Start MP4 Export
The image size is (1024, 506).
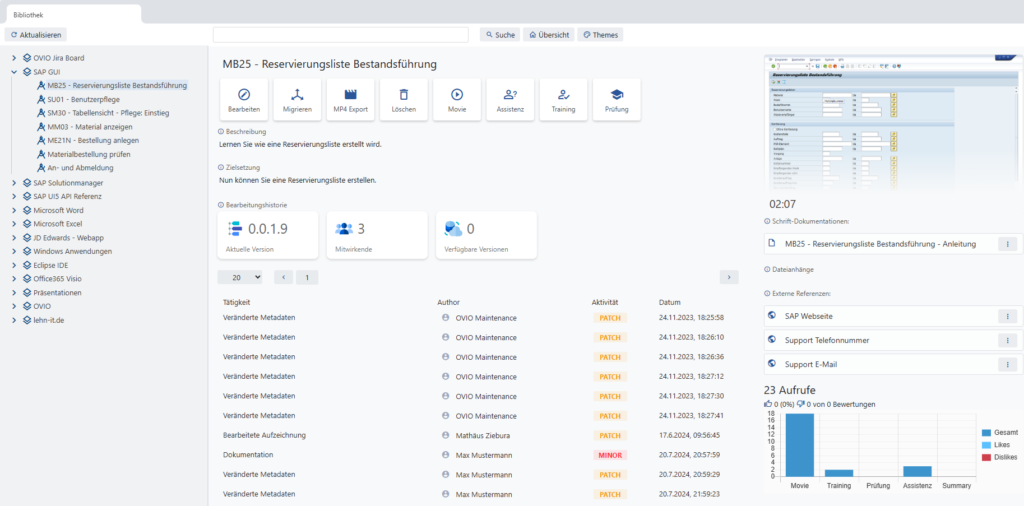351,100
